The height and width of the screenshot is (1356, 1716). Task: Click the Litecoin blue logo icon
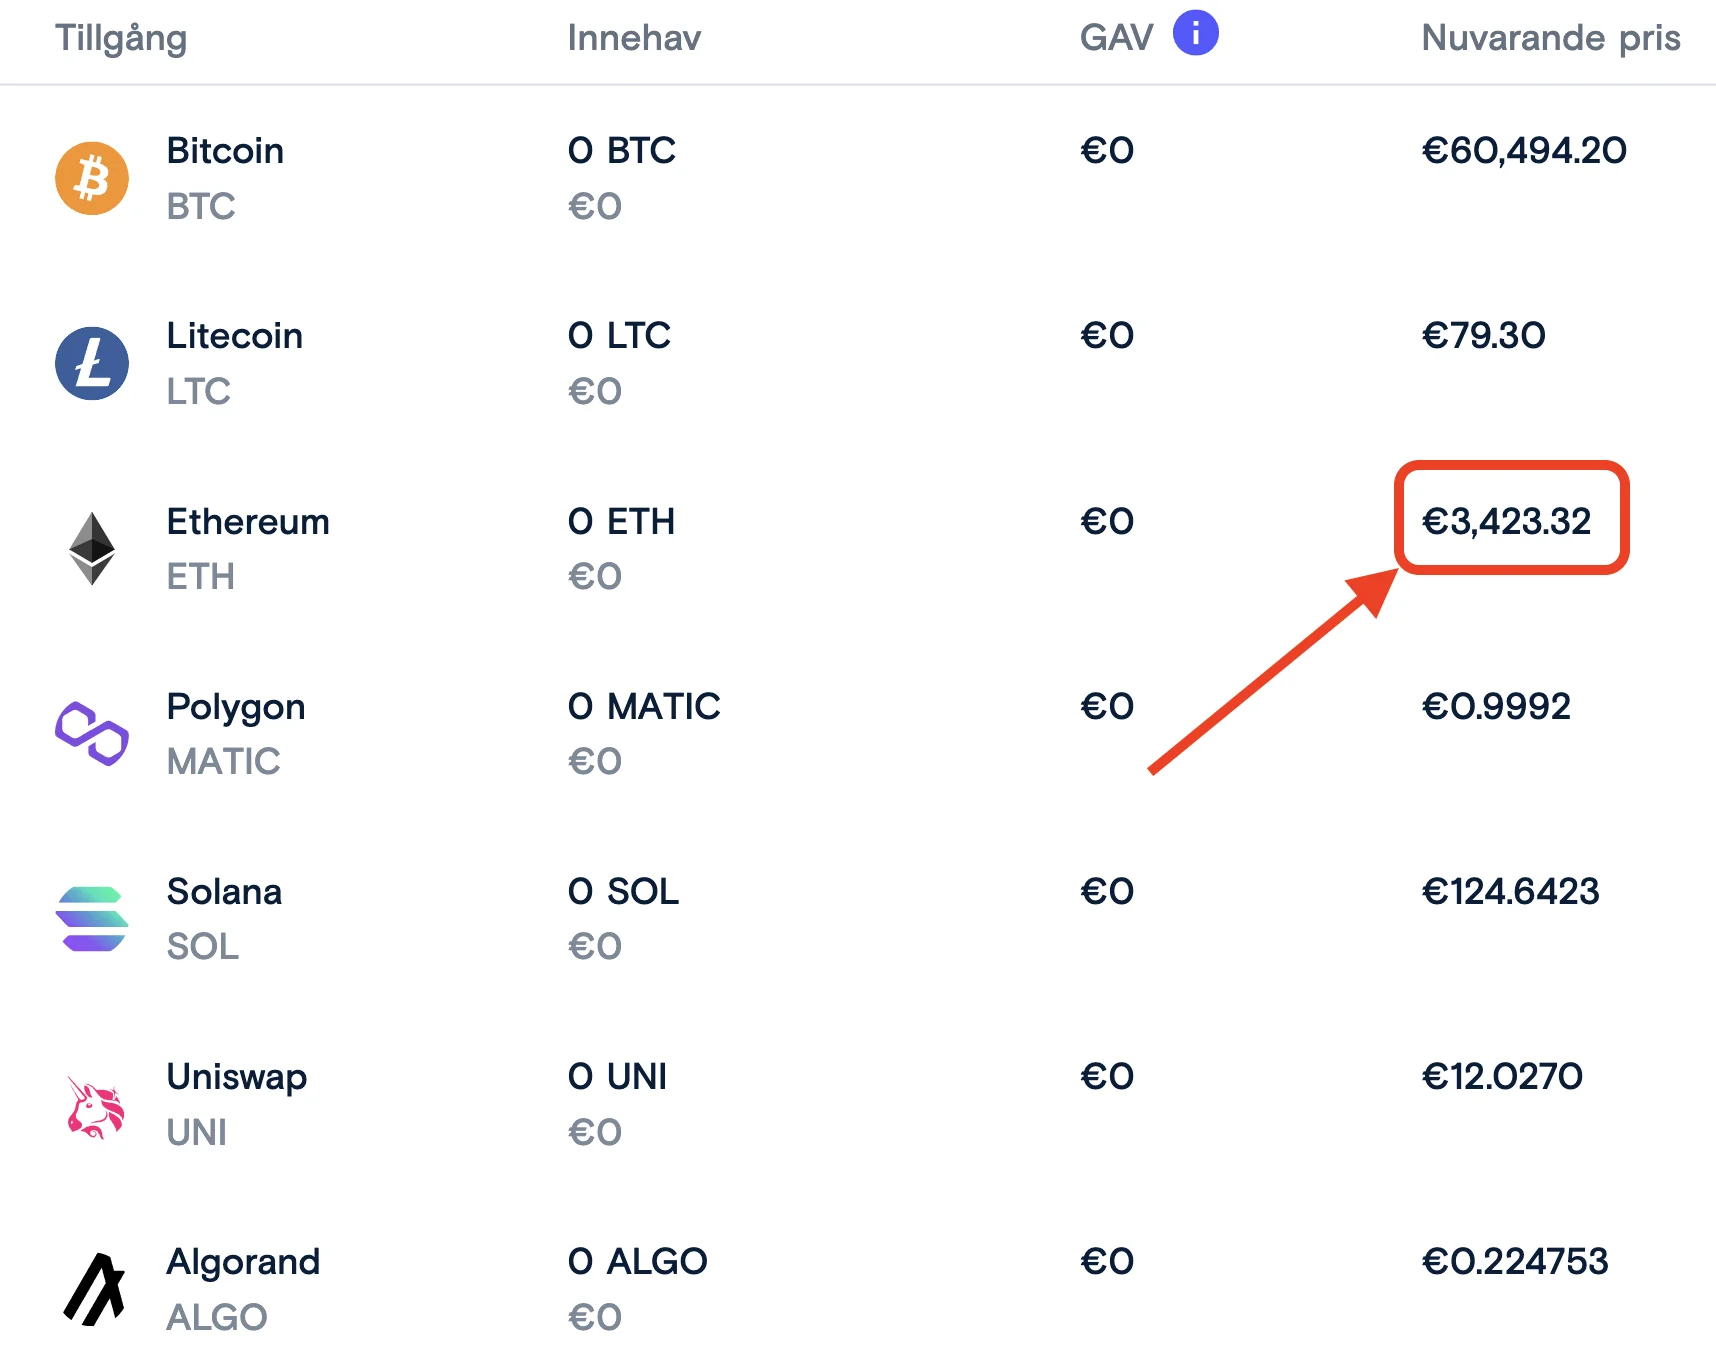92,363
